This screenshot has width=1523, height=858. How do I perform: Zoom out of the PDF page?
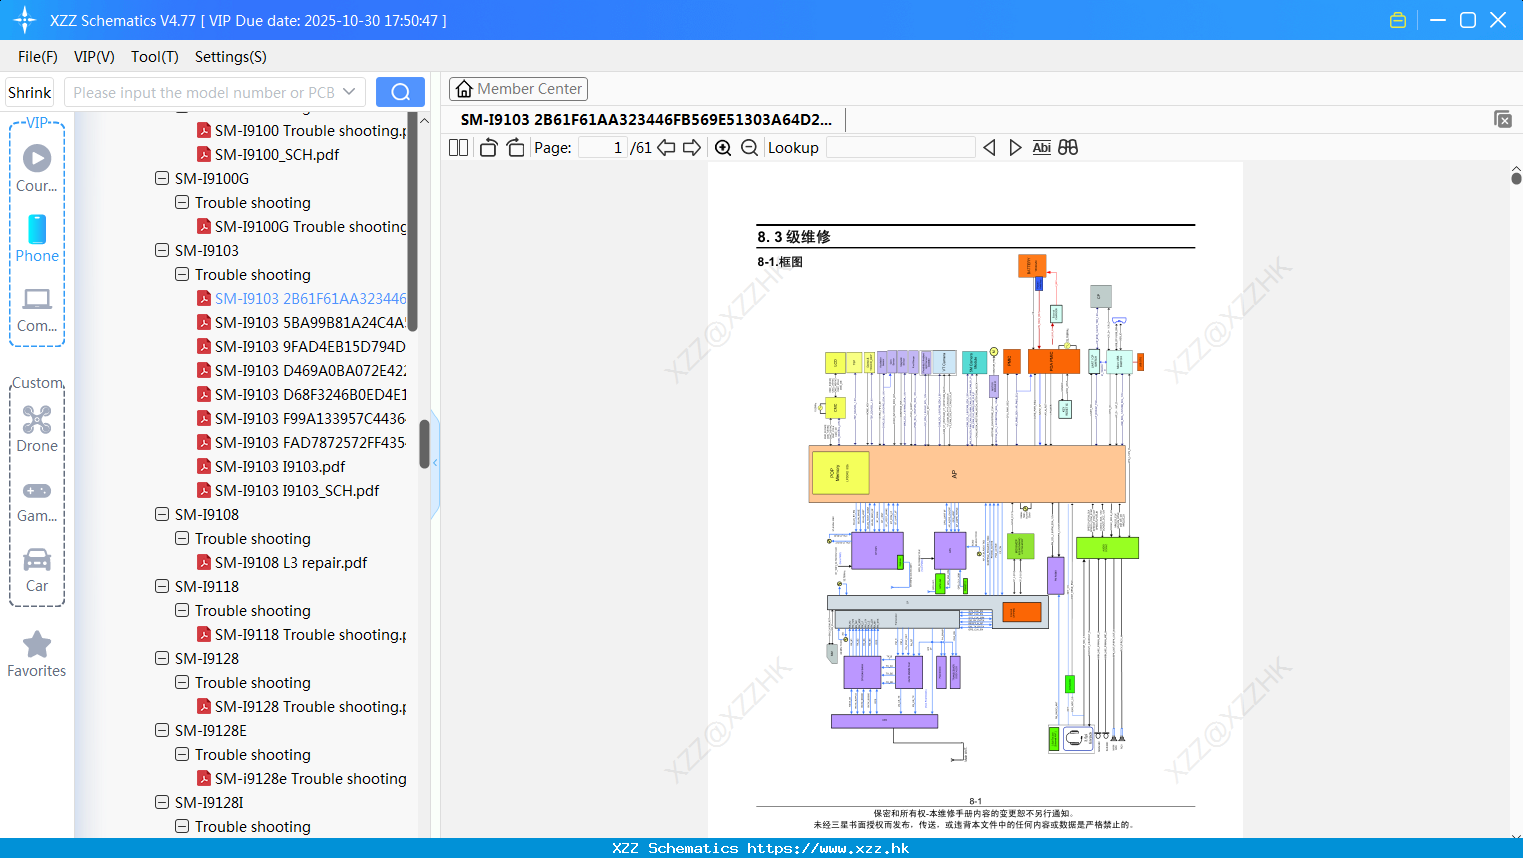pyautogui.click(x=749, y=147)
